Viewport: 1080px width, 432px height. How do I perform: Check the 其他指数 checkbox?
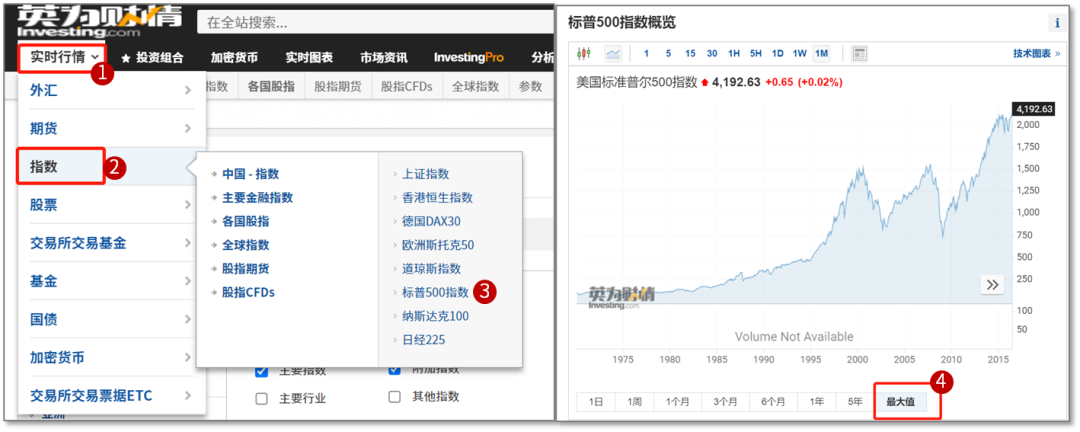pyautogui.click(x=395, y=397)
